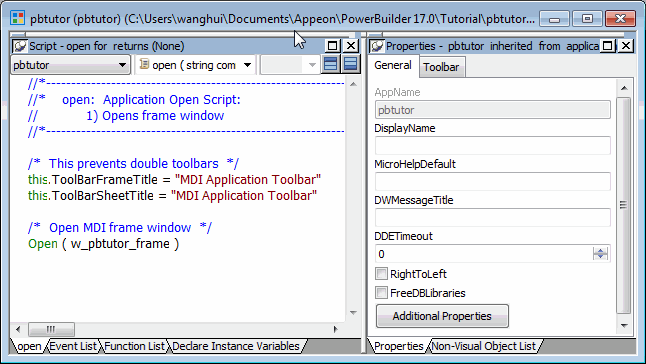Click the Properties scroll down arrow

(x=624, y=325)
